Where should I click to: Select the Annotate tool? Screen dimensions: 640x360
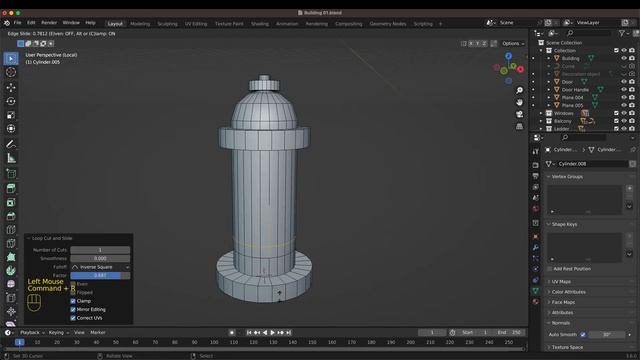click(x=11, y=144)
